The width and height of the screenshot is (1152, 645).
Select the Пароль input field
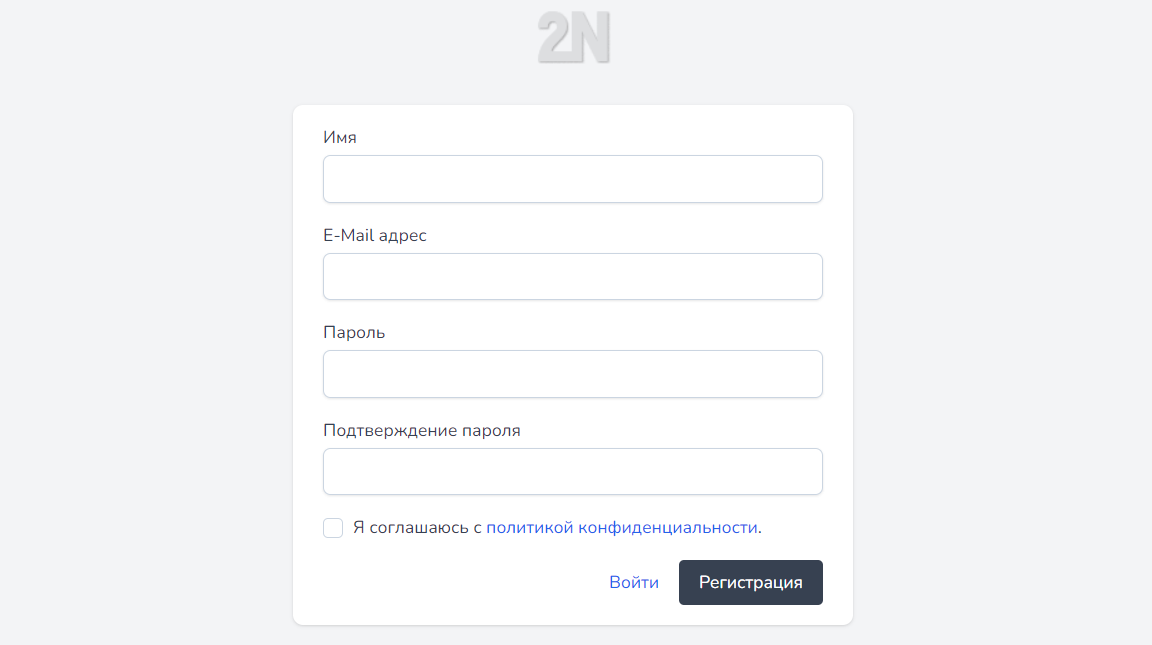coord(572,373)
